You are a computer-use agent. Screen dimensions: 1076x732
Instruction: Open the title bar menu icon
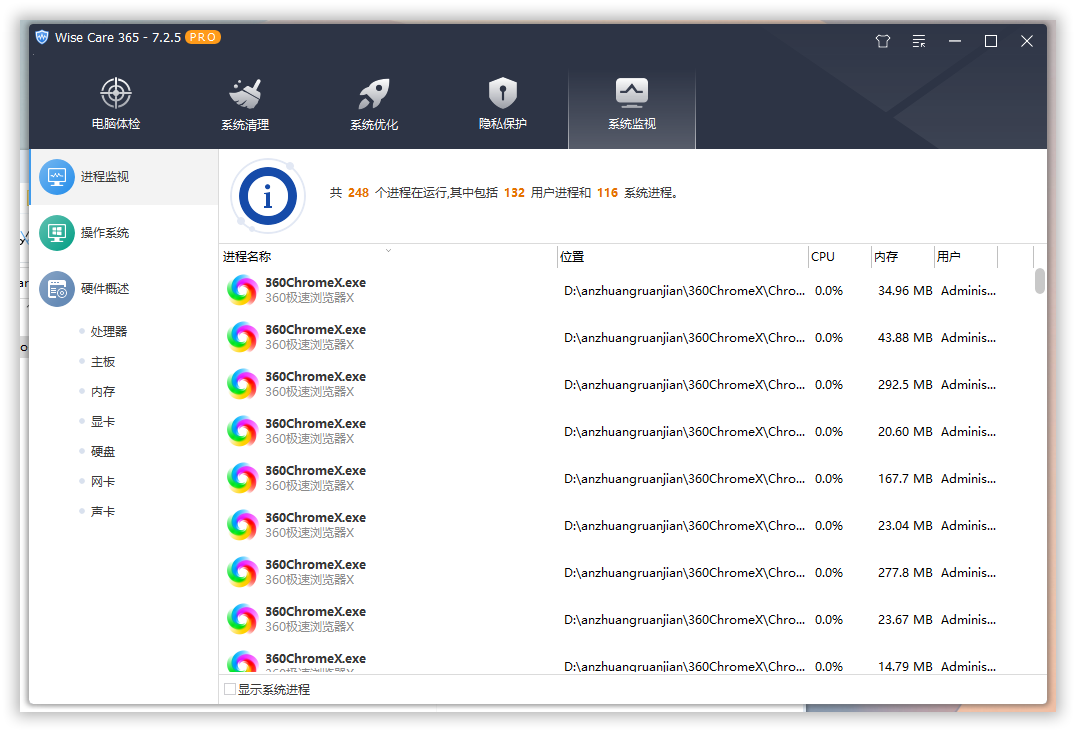pyautogui.click(x=919, y=41)
